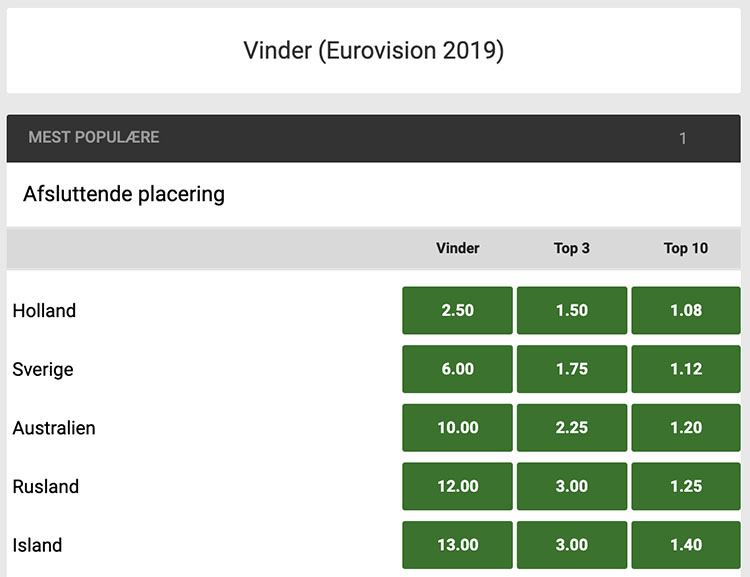Screen dimensions: 750x577
Task: Select Sverige Top 3 odds 1.75
Action: pyautogui.click(x=572, y=369)
